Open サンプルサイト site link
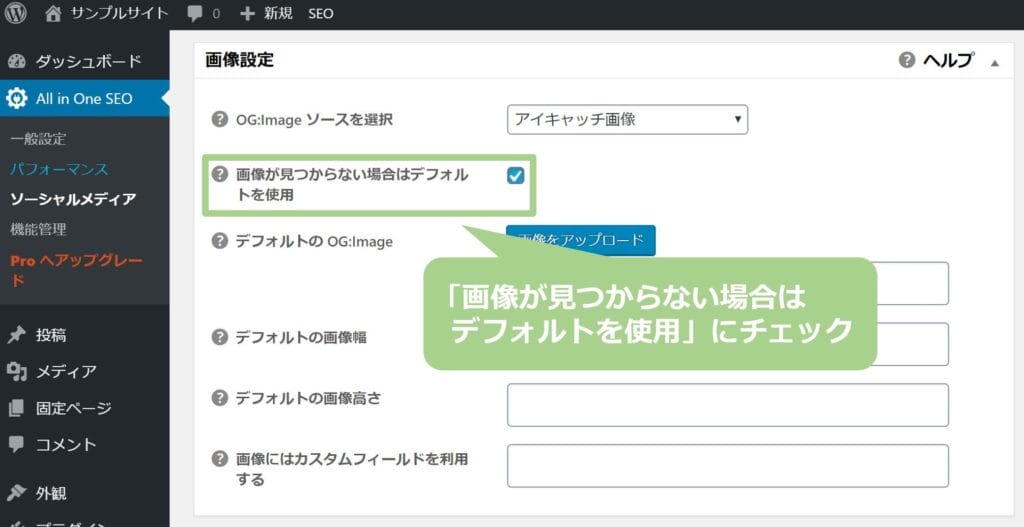1024x527 pixels. point(120,13)
